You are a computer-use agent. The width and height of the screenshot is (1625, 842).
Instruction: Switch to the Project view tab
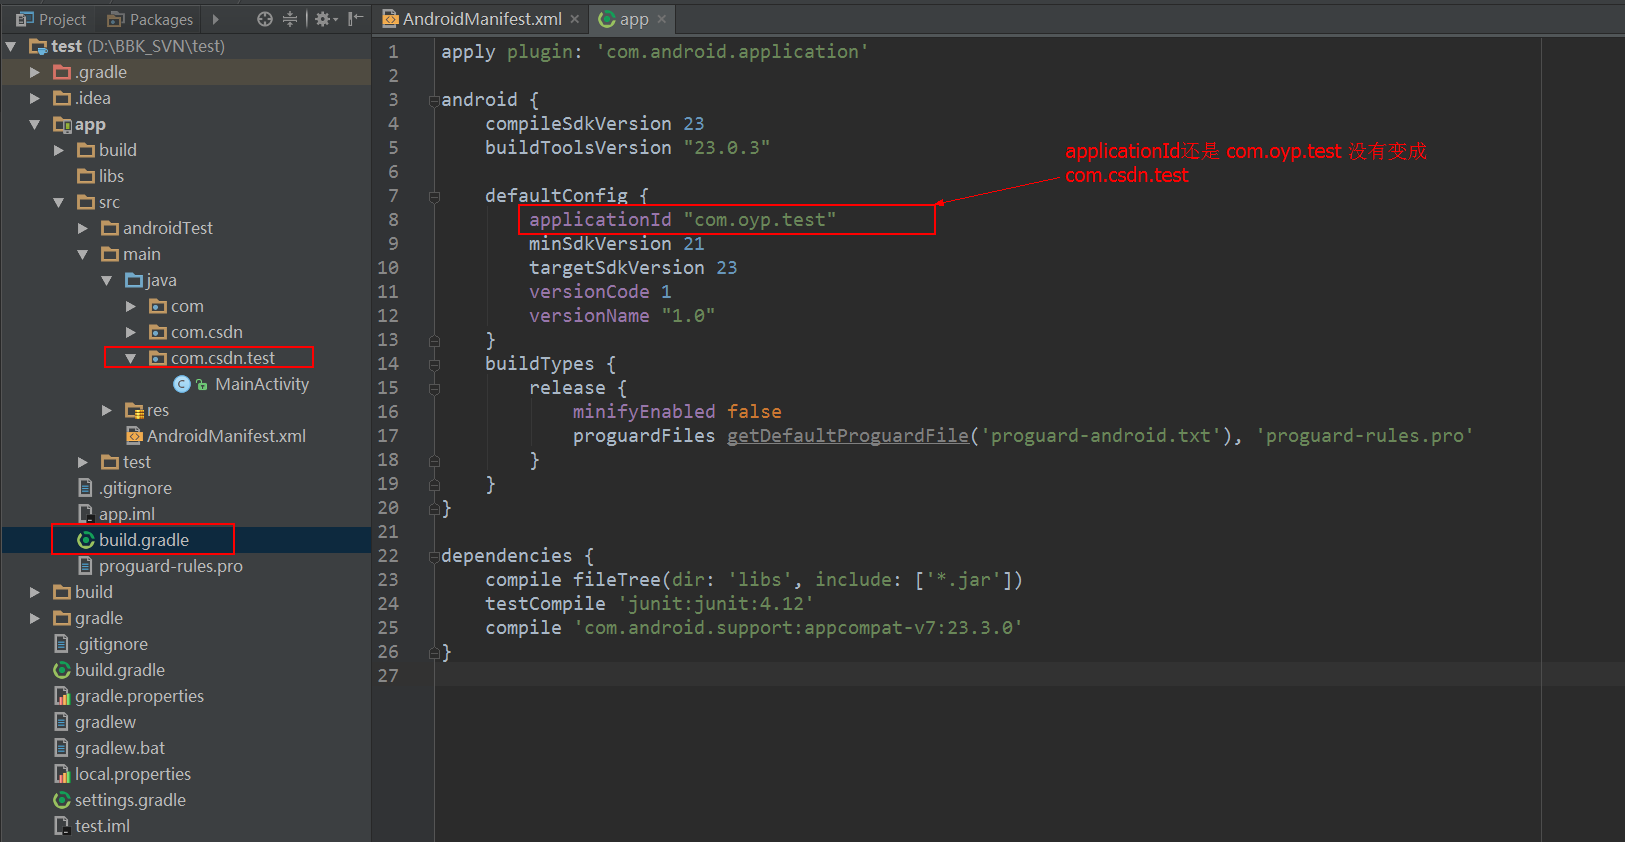point(51,19)
